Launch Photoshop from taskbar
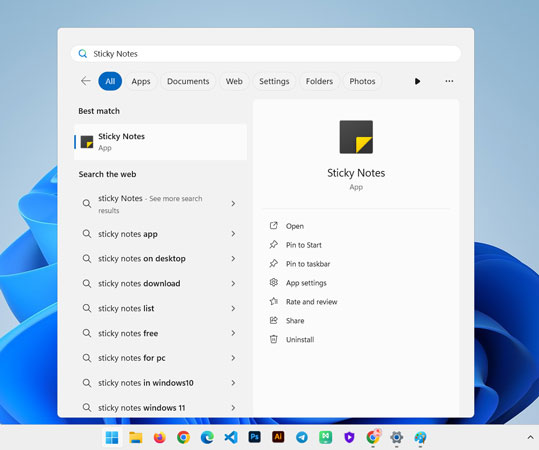539x450 pixels. point(254,437)
